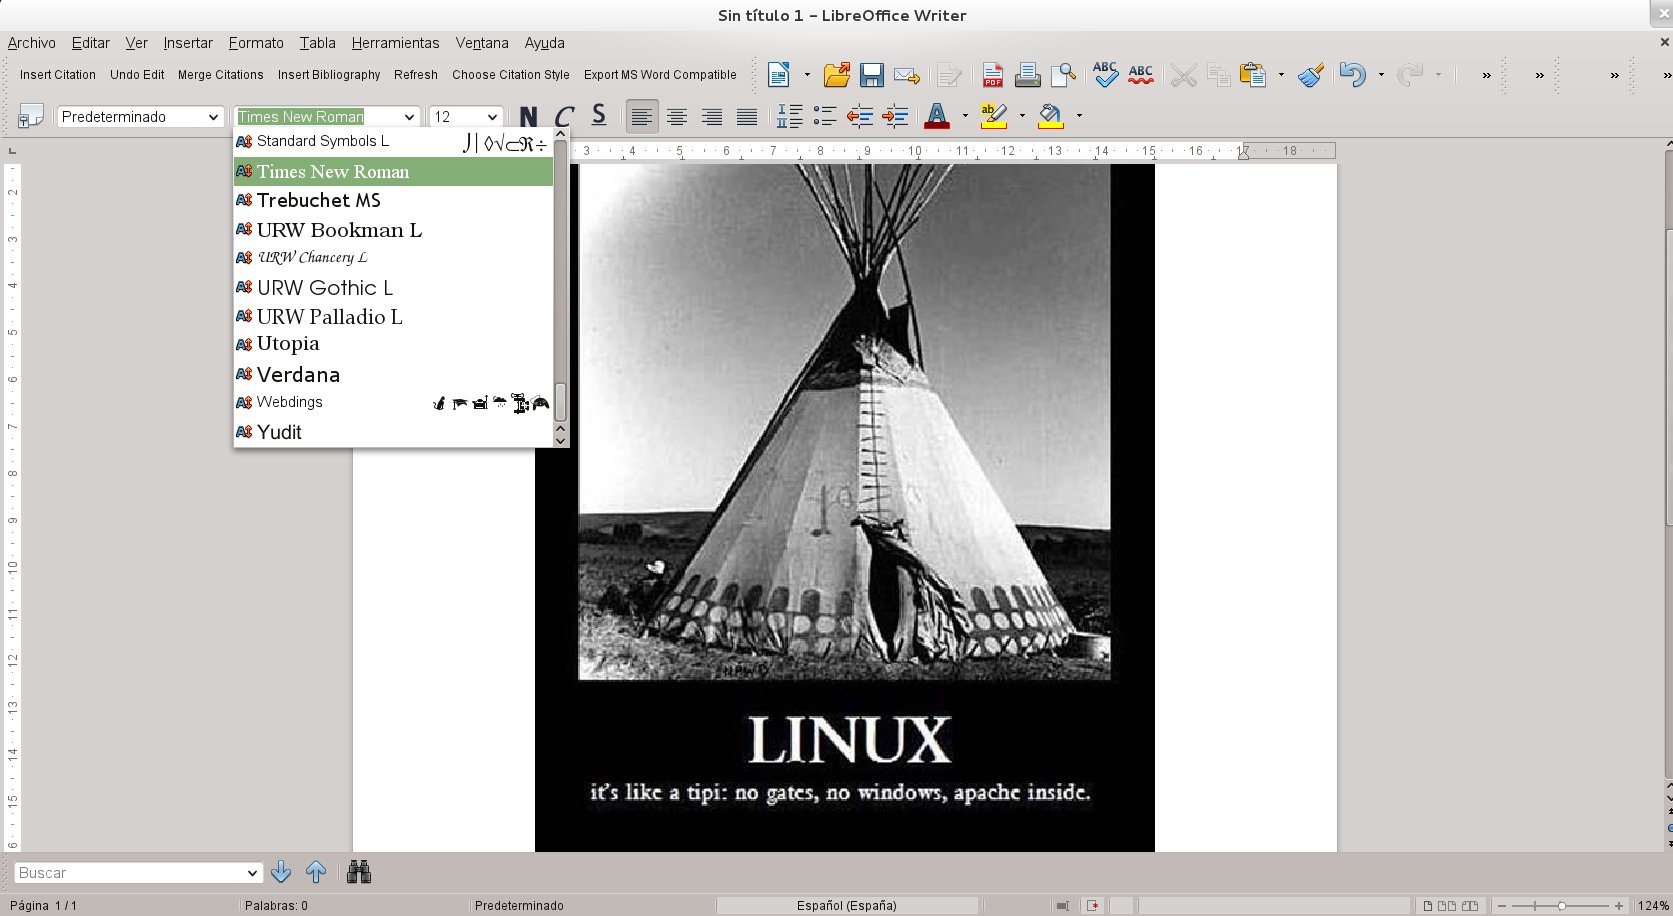Send document by email via envelope icon
This screenshot has height=916, width=1673.
click(x=907, y=75)
